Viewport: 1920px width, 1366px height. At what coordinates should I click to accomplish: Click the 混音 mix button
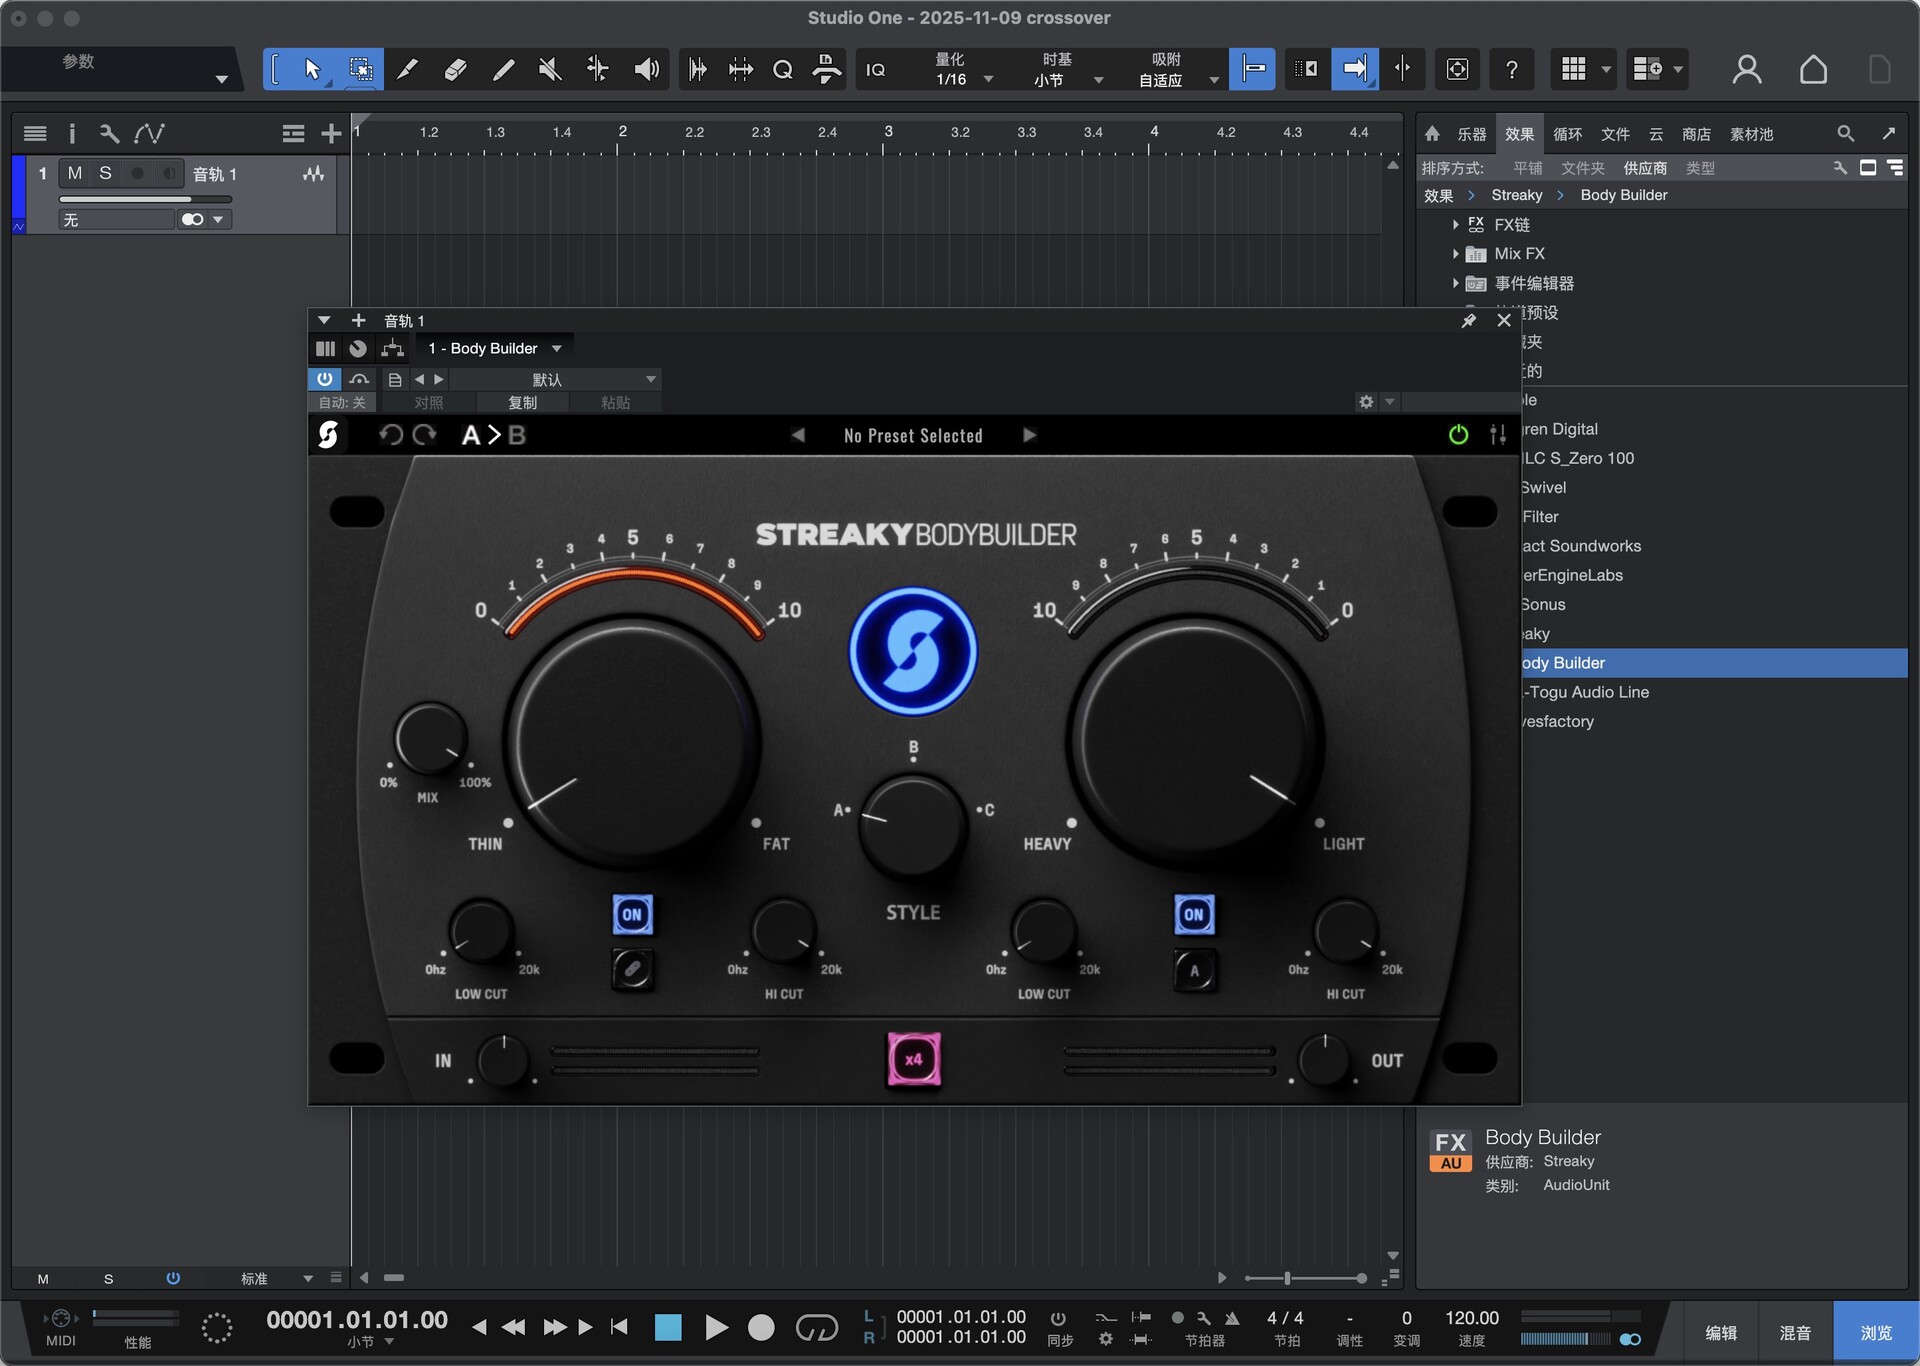point(1794,1333)
